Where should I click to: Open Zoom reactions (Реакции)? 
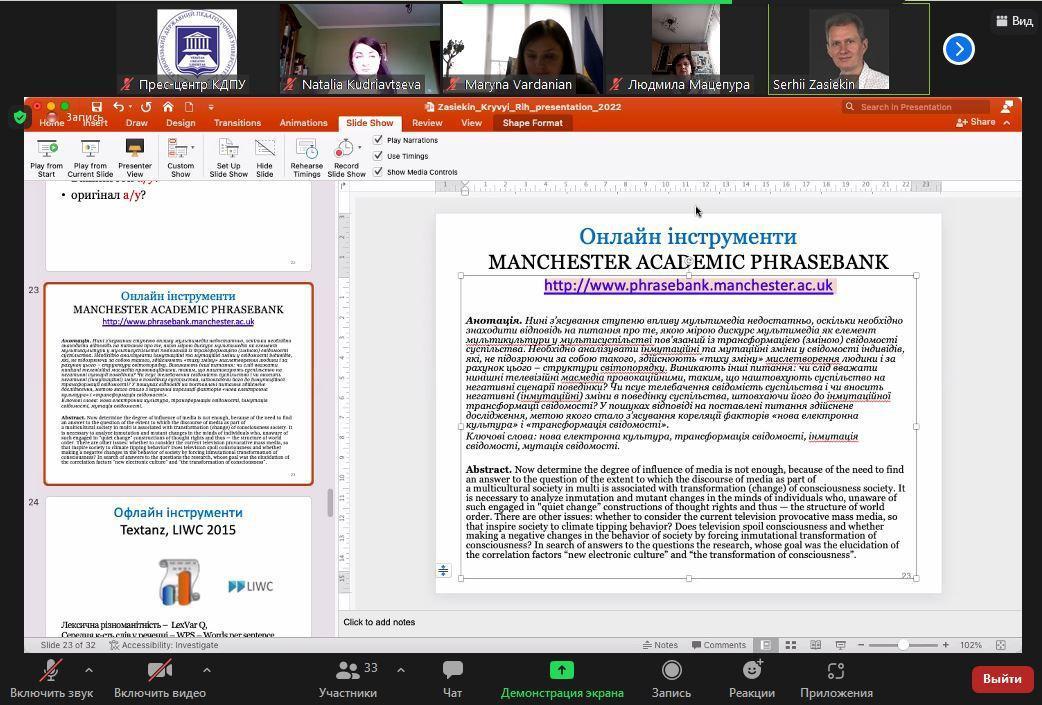(x=752, y=679)
